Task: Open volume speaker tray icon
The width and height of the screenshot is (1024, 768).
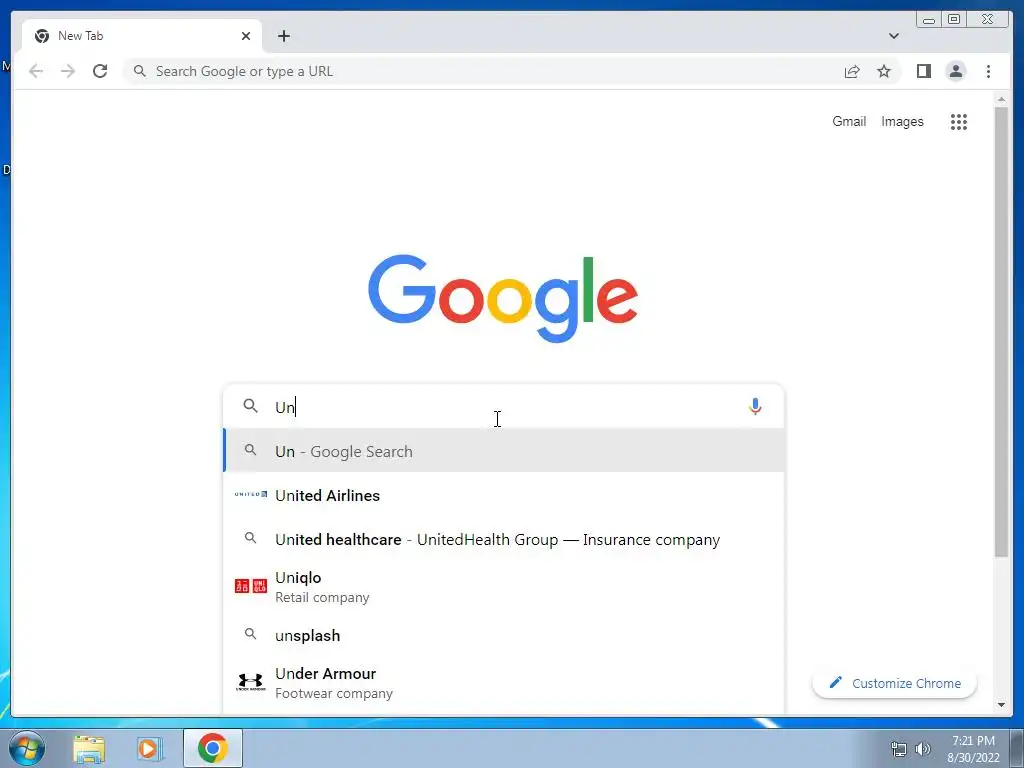Action: point(923,749)
